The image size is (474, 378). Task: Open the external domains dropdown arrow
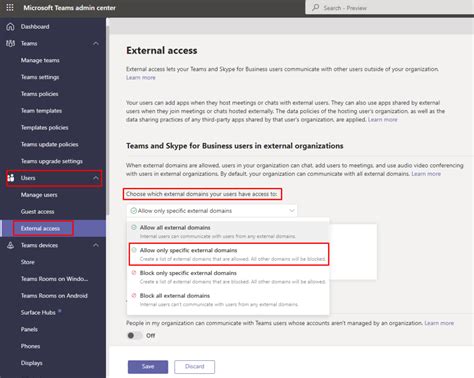(x=292, y=211)
